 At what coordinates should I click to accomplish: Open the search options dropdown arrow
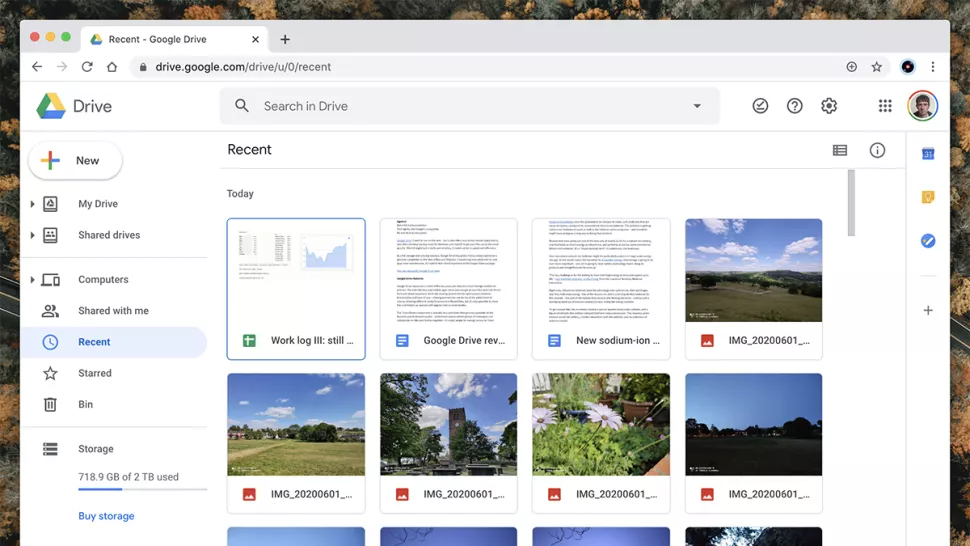[x=697, y=106]
